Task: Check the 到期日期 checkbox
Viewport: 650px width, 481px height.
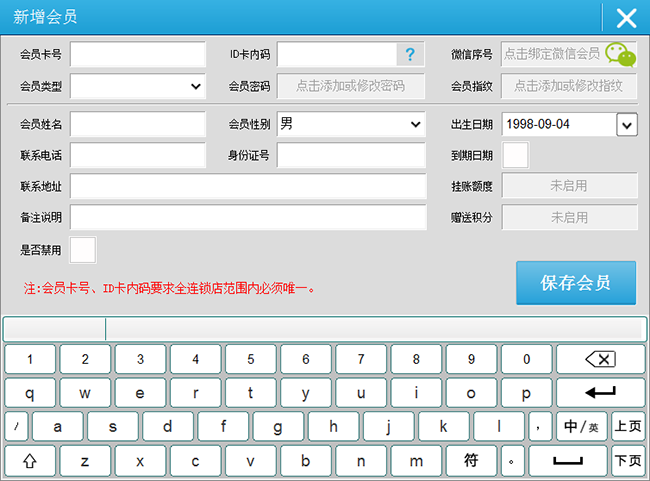Action: pos(515,156)
